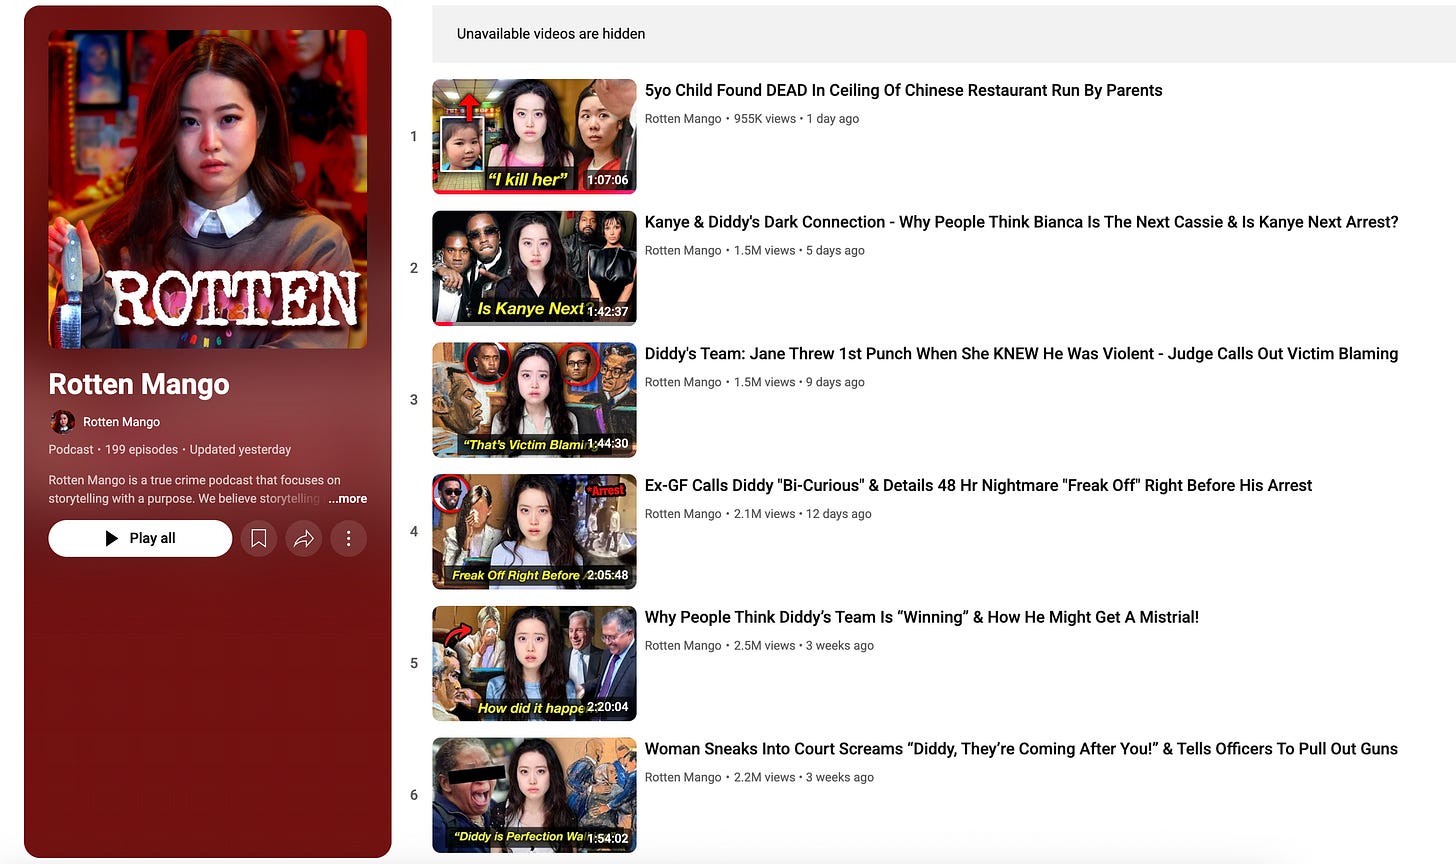
Task: Open title 'Woman Sneaks Into Court Screams'
Action: [1021, 749]
